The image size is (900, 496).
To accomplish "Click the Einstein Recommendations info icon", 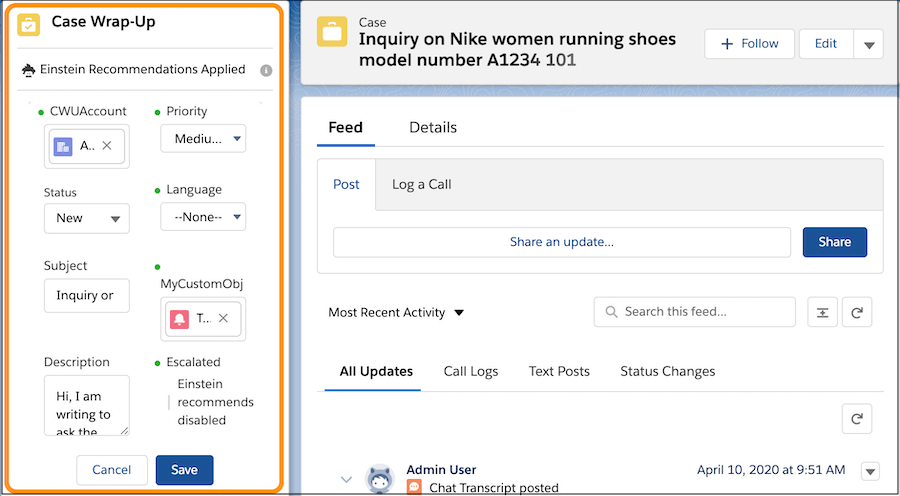I will pyautogui.click(x=266, y=70).
